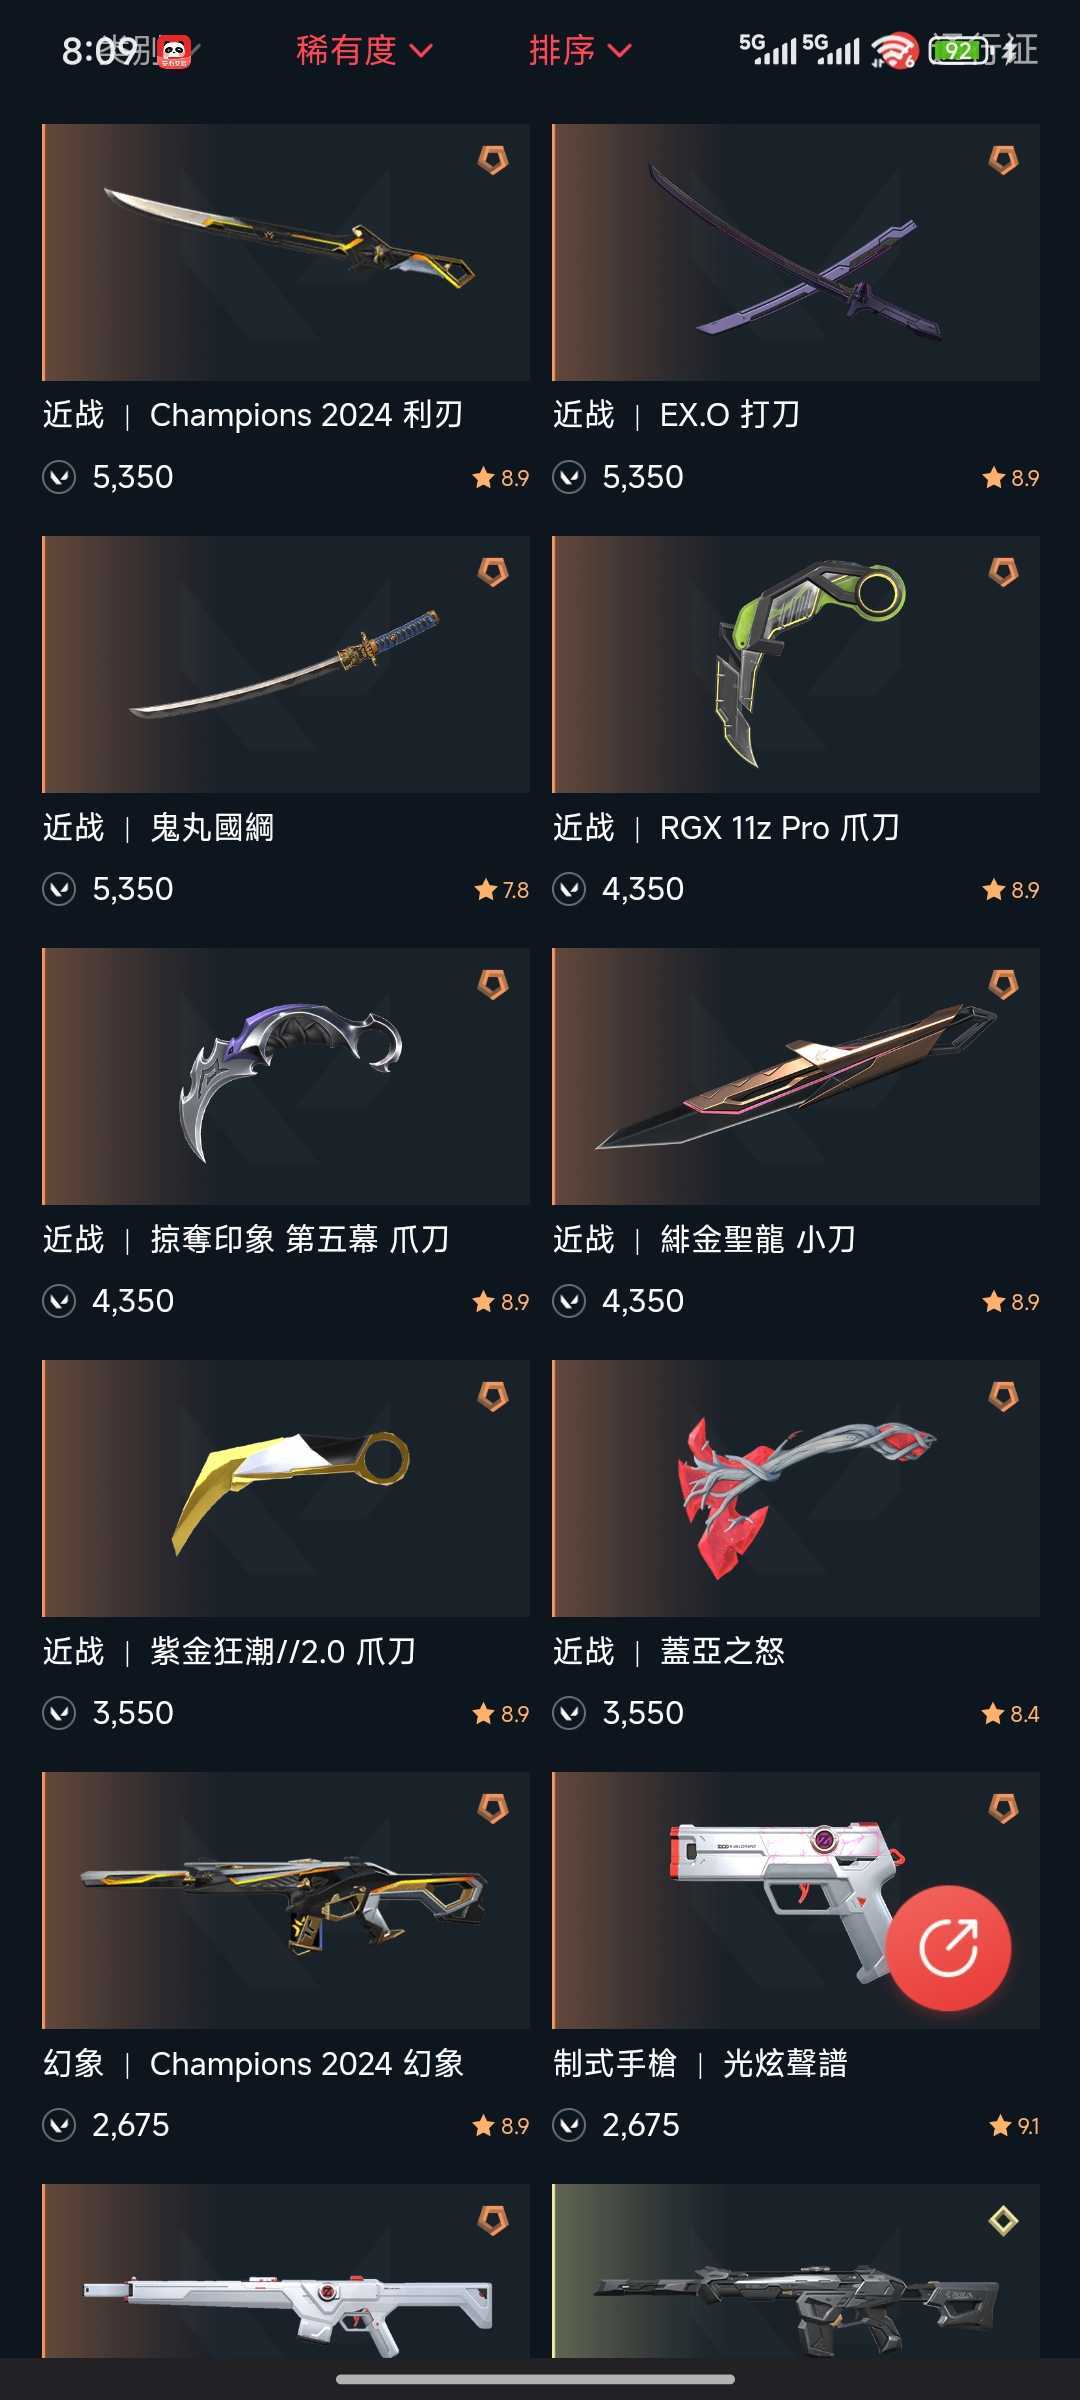Click VP currency icon beside 鬼丸國綱 price
Screen dimensions: 1080x2400
pyautogui.click(x=59, y=889)
